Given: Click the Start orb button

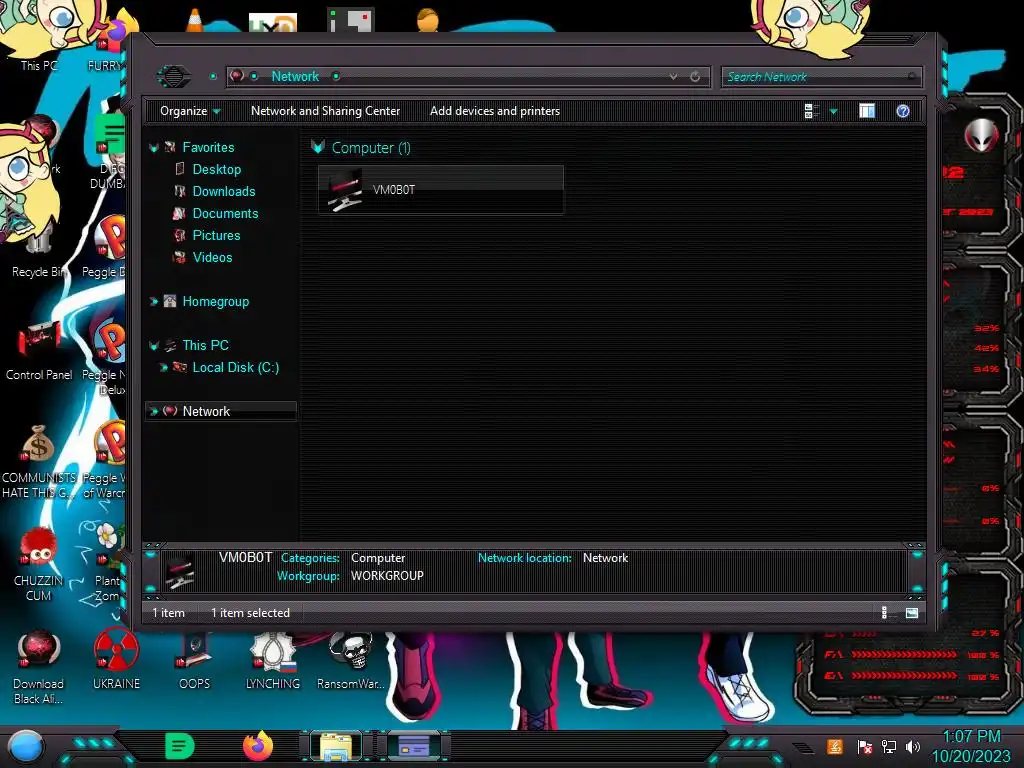Looking at the screenshot, I should tap(26, 746).
